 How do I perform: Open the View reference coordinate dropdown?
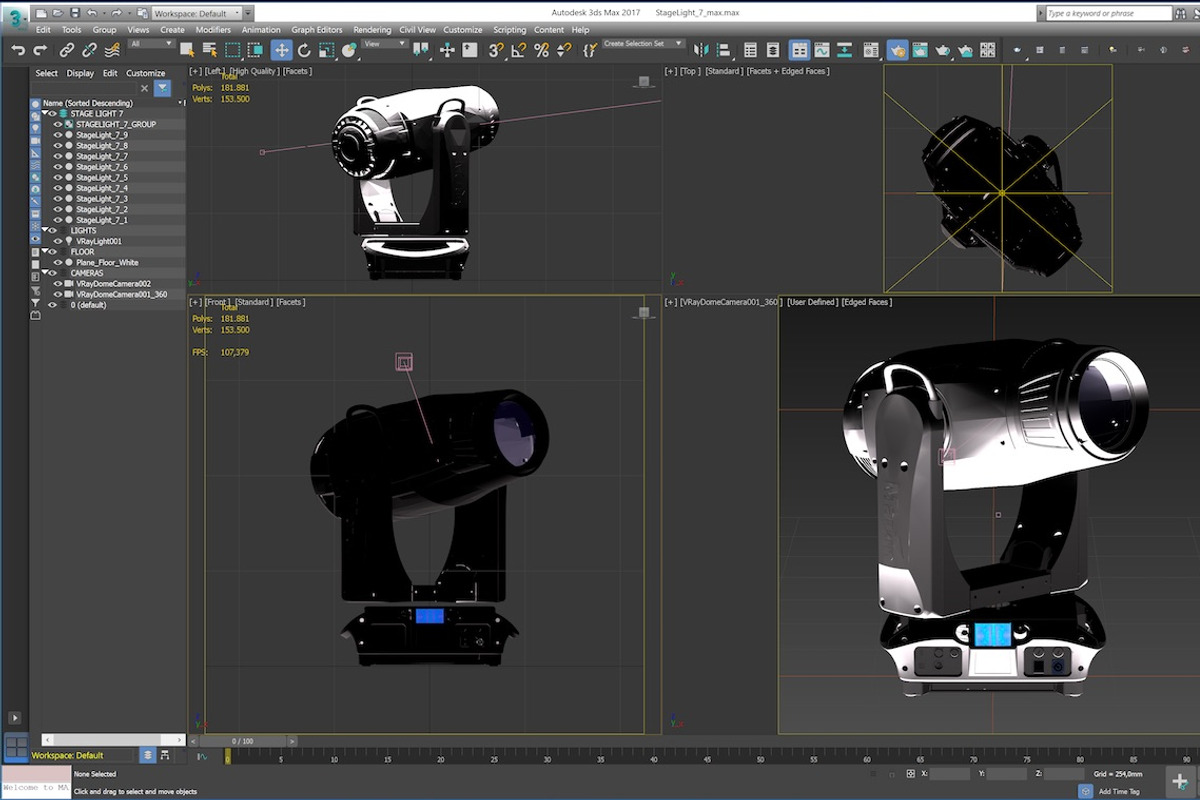click(x=385, y=44)
